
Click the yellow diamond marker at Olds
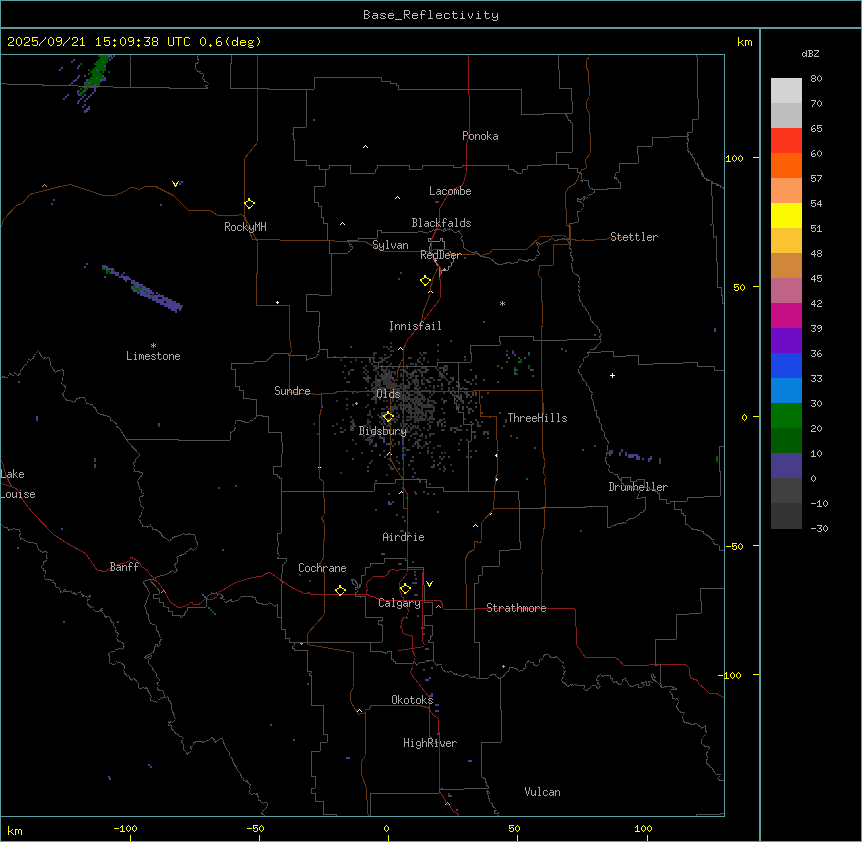tap(388, 417)
